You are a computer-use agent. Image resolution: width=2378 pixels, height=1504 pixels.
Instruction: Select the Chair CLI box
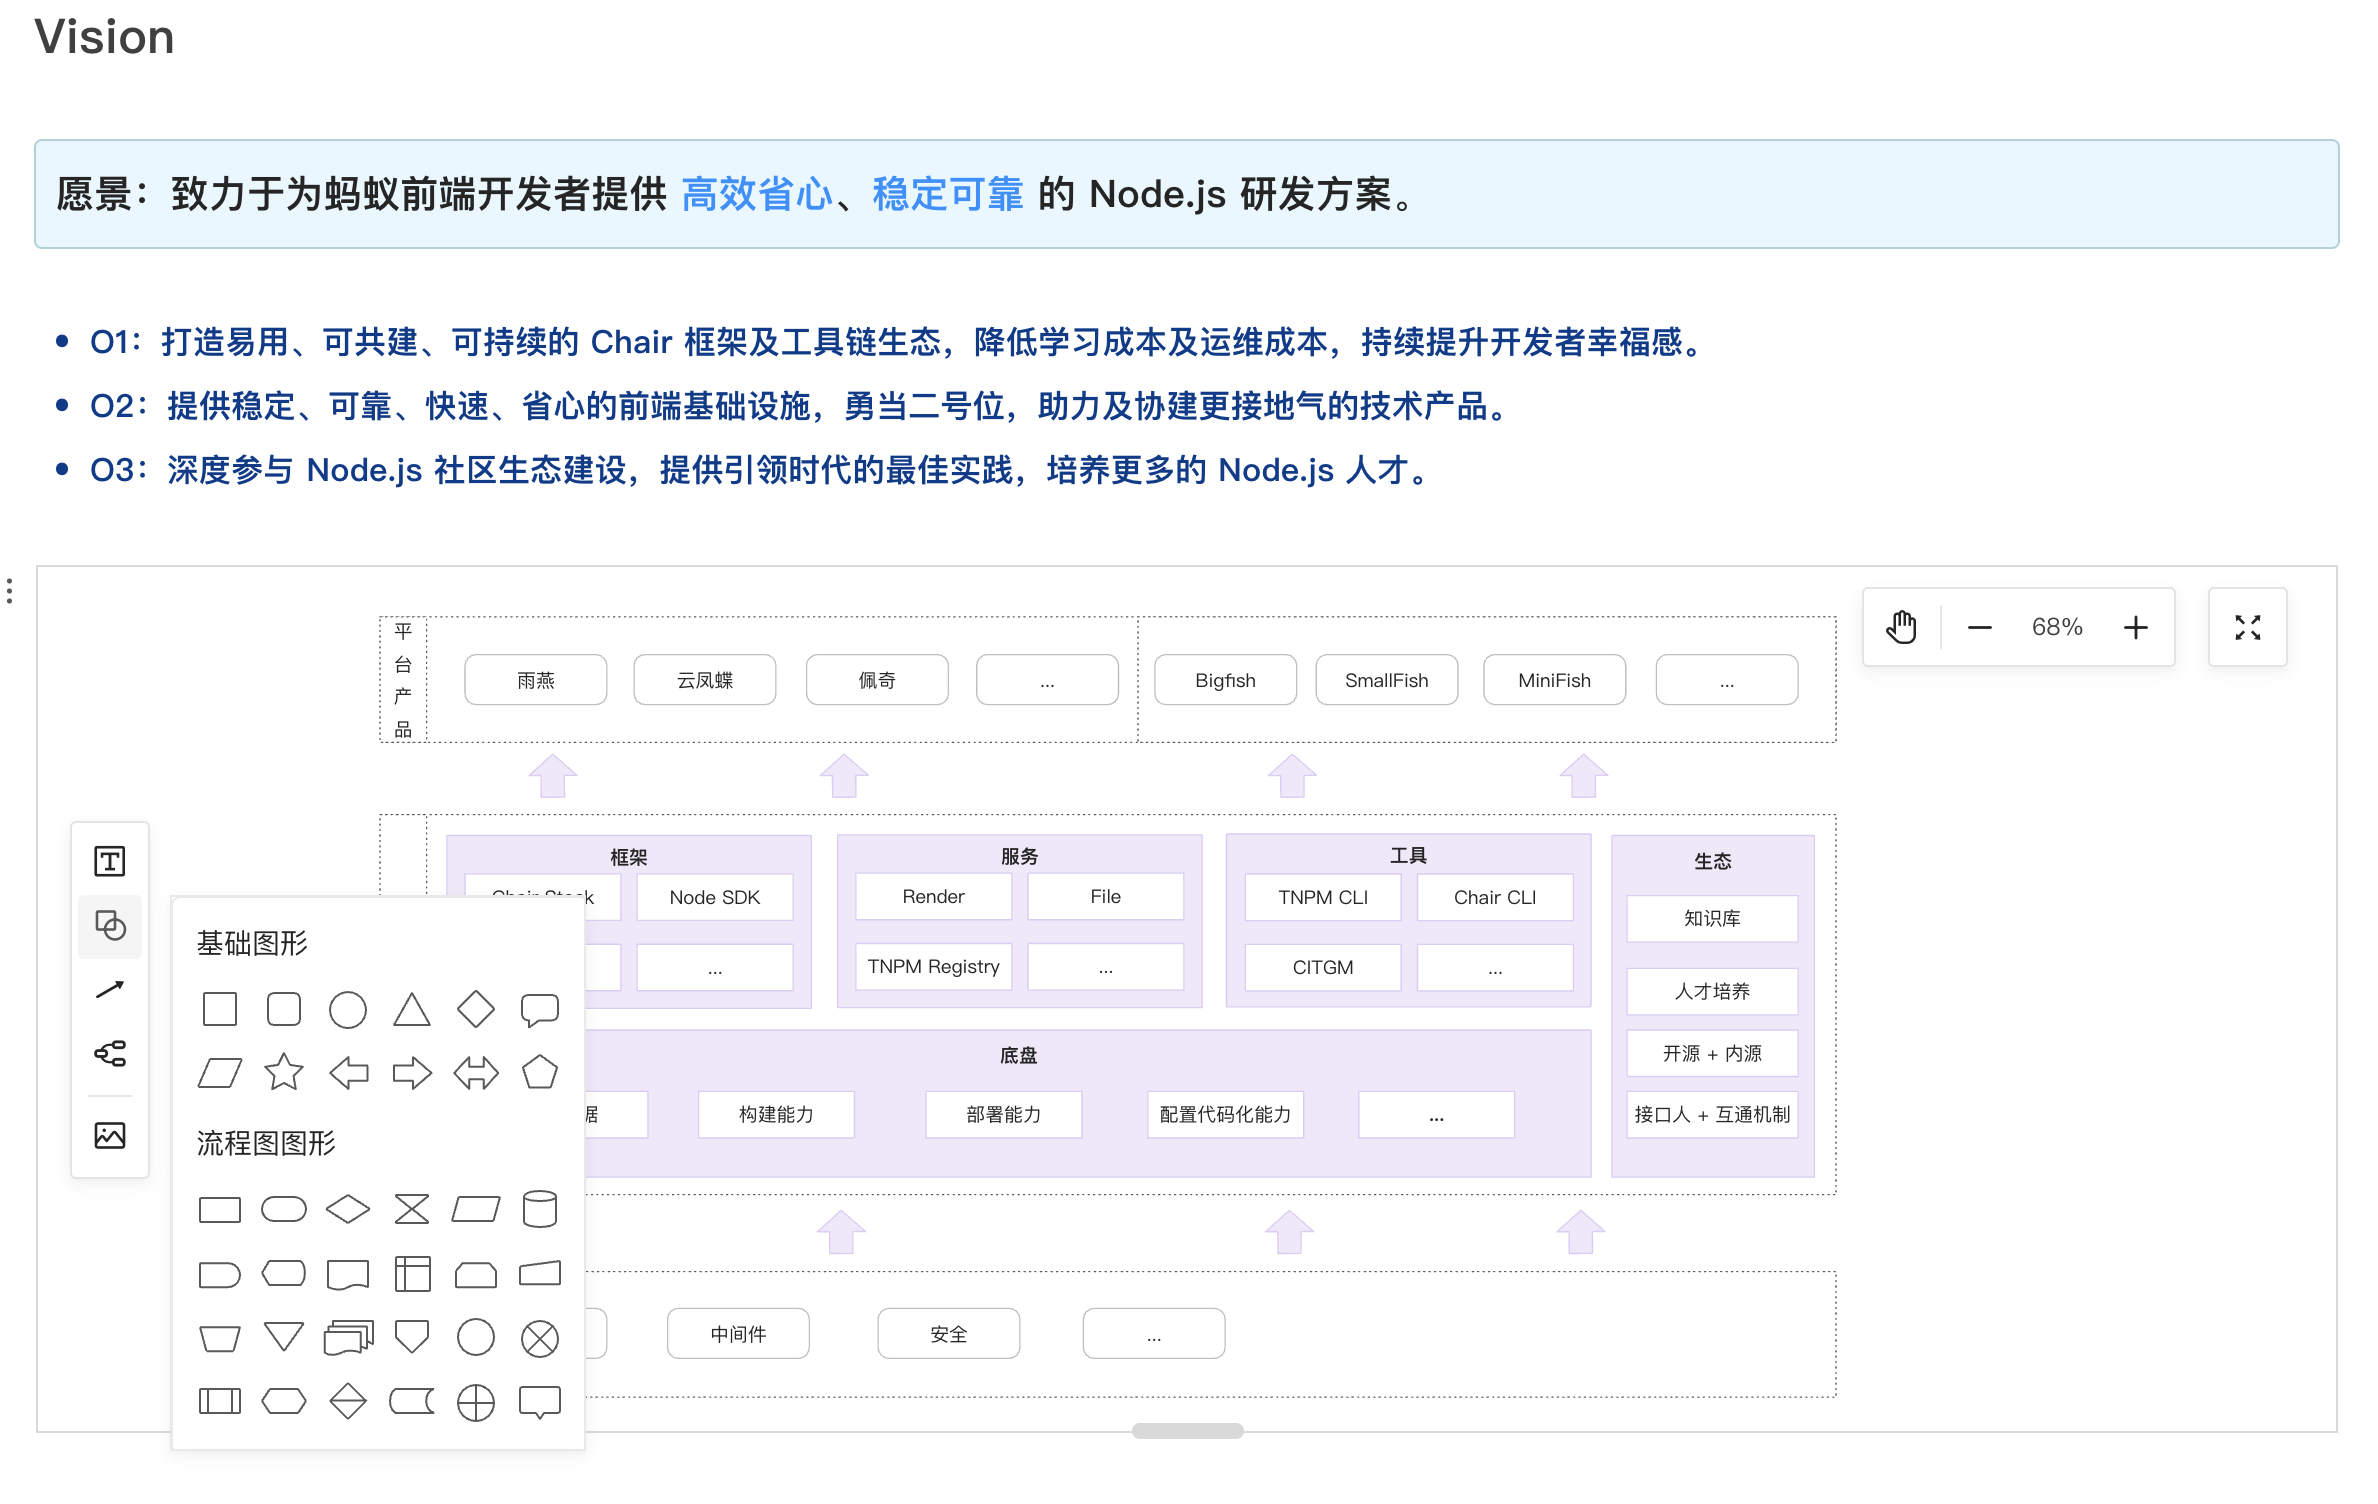(1495, 897)
